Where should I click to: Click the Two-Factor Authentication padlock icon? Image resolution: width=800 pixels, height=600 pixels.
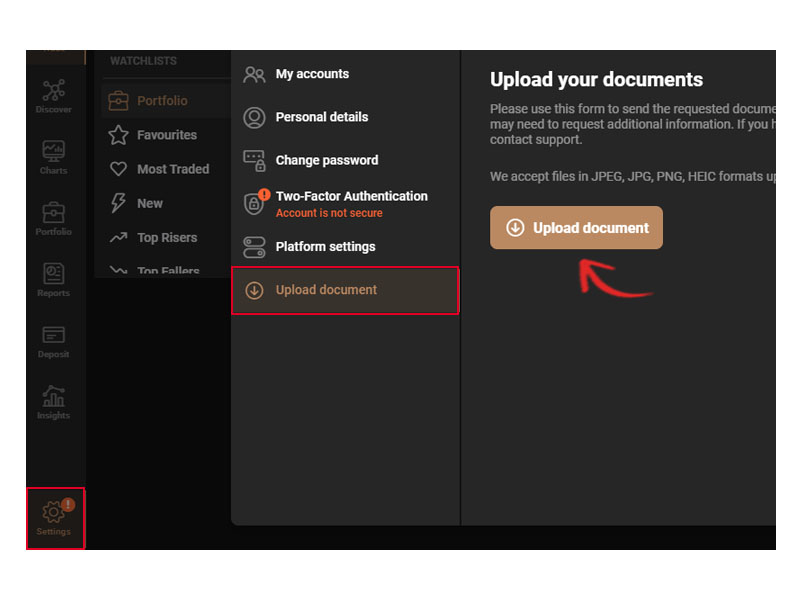click(x=254, y=204)
